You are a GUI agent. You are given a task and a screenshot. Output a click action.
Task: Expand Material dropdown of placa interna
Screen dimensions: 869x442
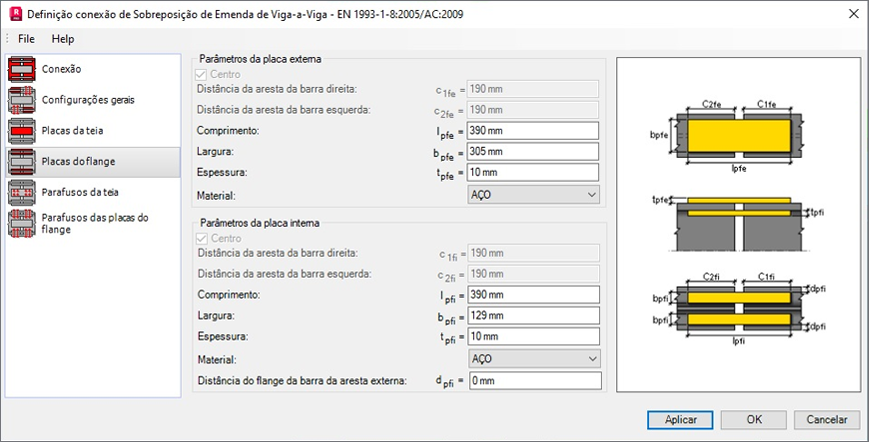coord(533,358)
